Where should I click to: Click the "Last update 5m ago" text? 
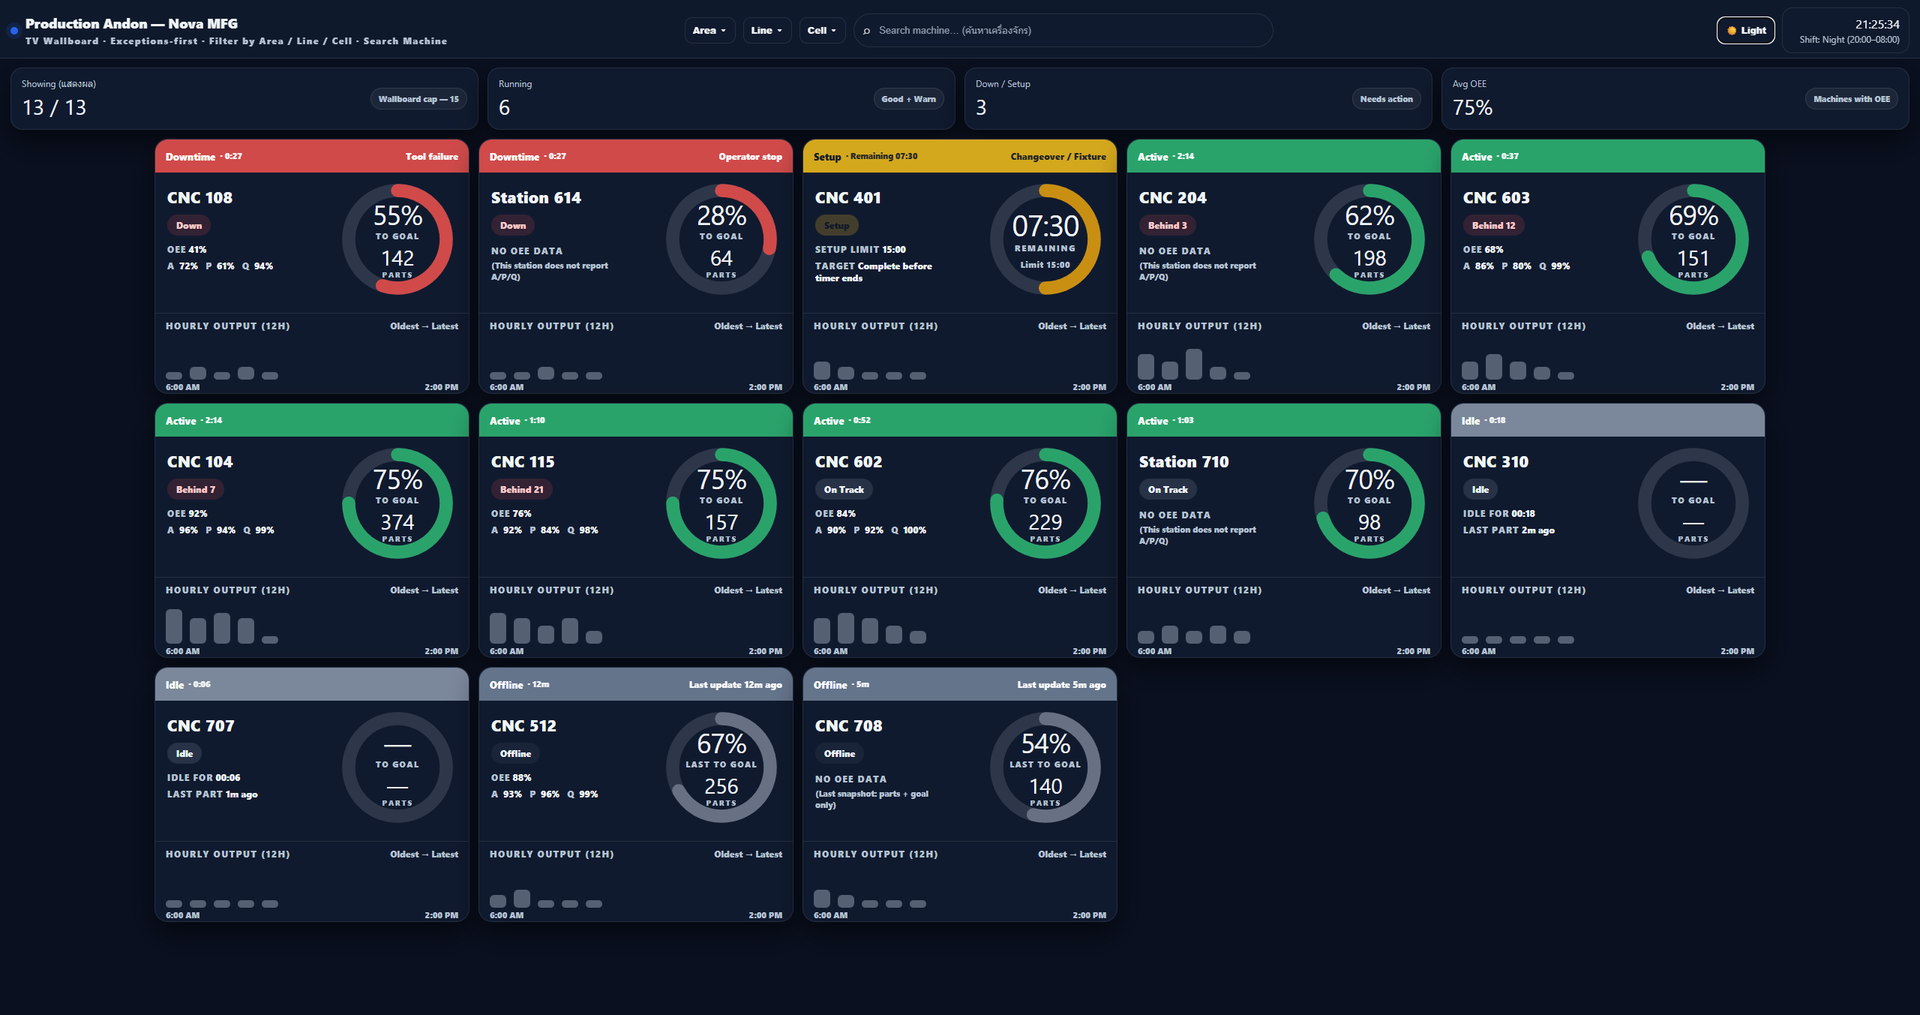1062,685
